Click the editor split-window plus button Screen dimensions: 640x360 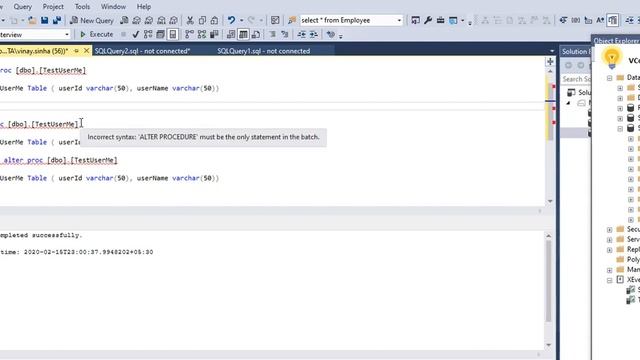click(x=550, y=62)
